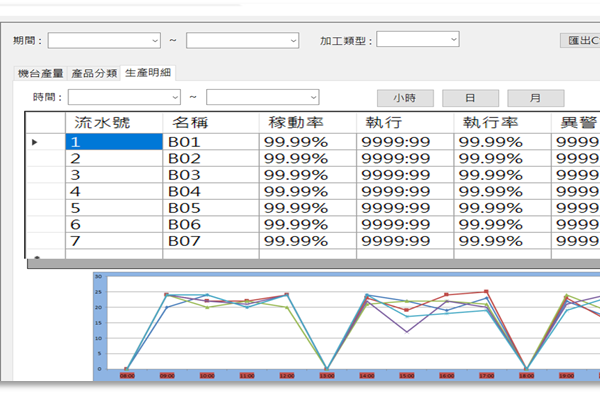
Task: Click the 08:00 label on chart axis
Action: (127, 376)
